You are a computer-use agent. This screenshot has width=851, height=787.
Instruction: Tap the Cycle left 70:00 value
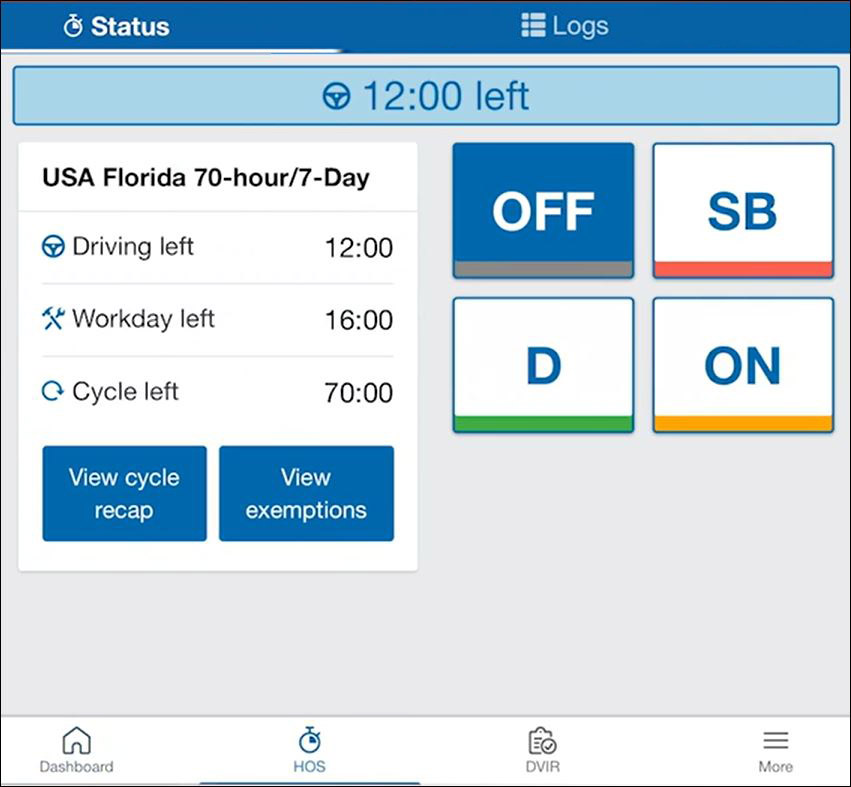click(x=359, y=392)
